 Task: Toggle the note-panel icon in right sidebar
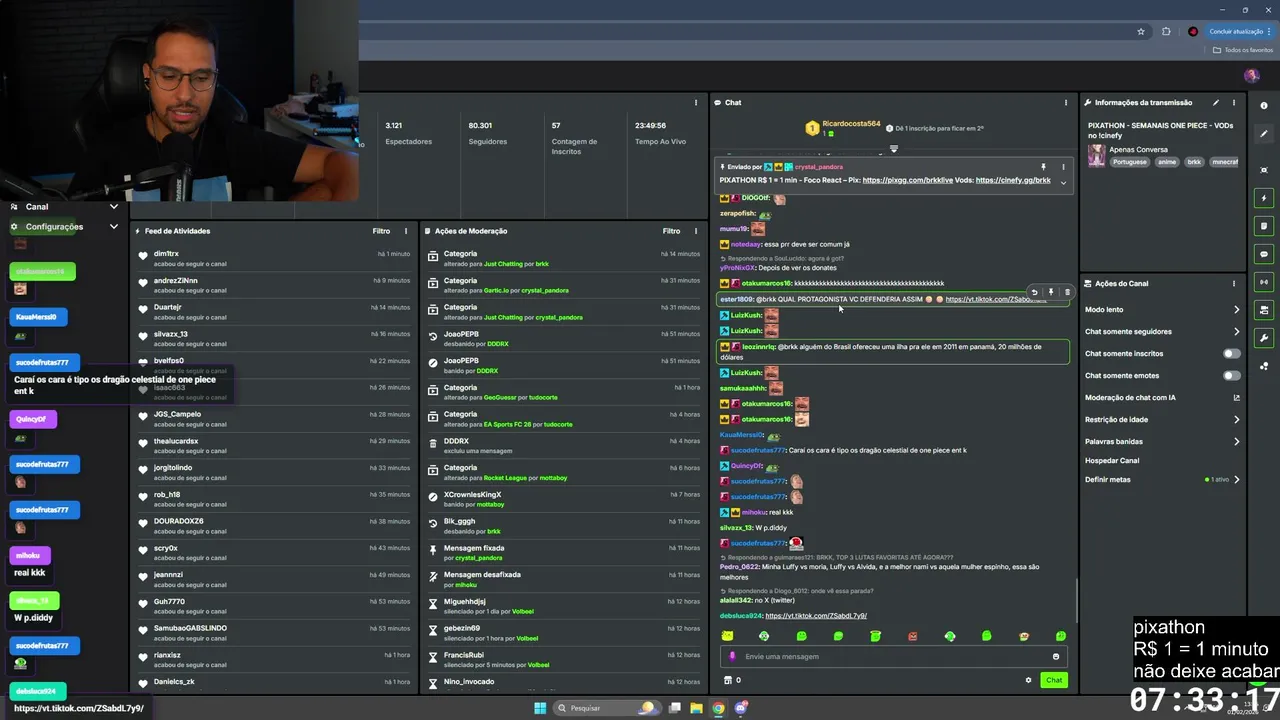coord(1264,226)
